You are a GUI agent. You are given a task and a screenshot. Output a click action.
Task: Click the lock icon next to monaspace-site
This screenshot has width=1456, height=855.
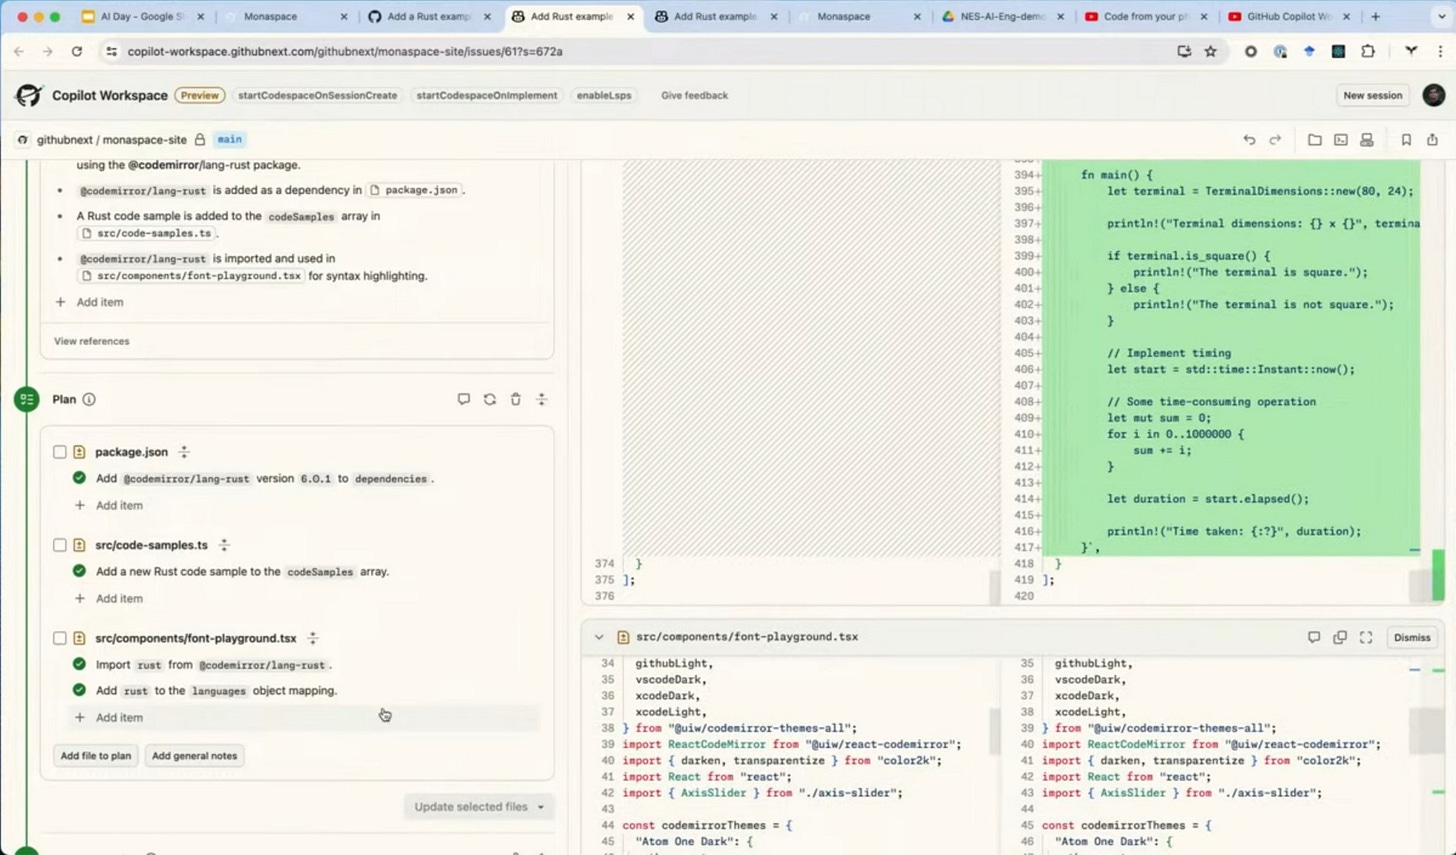tap(200, 140)
